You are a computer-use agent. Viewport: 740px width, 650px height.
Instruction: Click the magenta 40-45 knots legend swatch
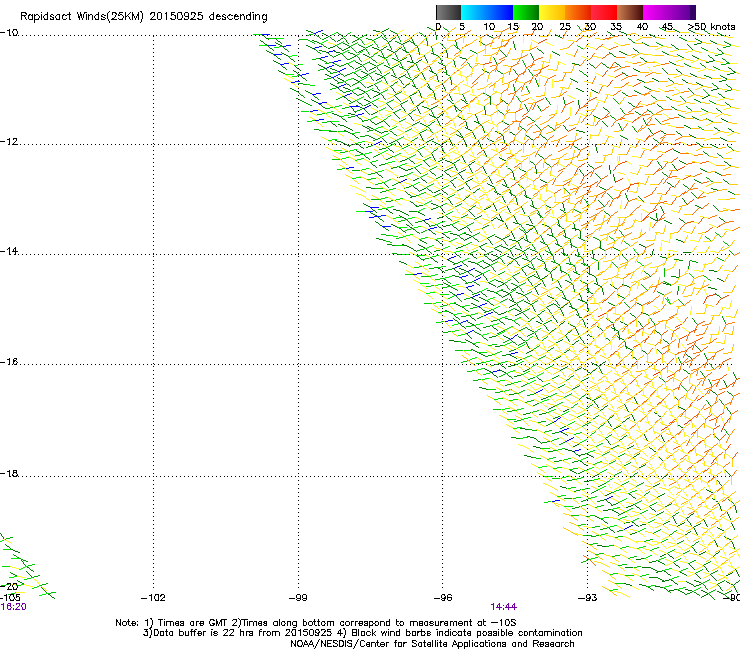pyautogui.click(x=656, y=12)
